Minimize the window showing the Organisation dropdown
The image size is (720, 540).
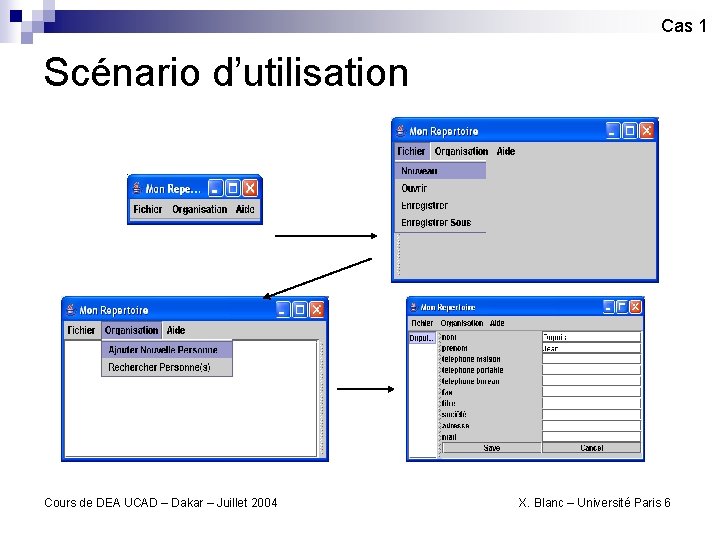283,310
